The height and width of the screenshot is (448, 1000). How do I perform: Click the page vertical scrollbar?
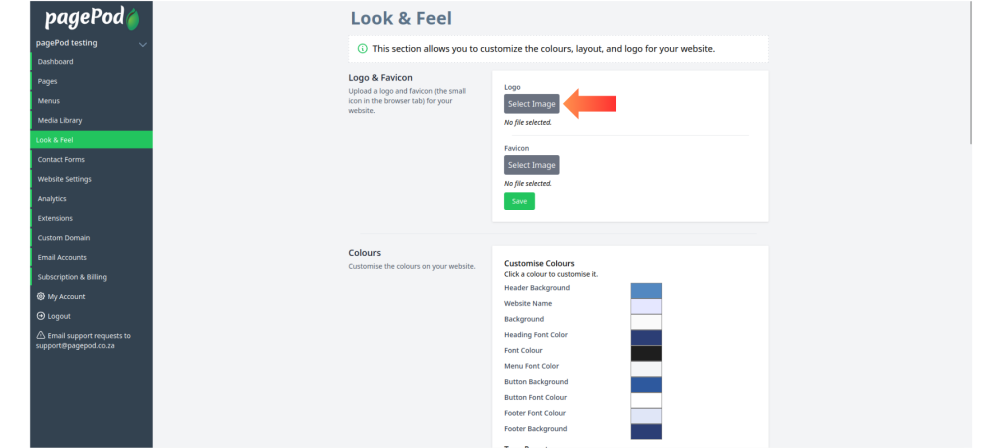pyautogui.click(x=971, y=72)
